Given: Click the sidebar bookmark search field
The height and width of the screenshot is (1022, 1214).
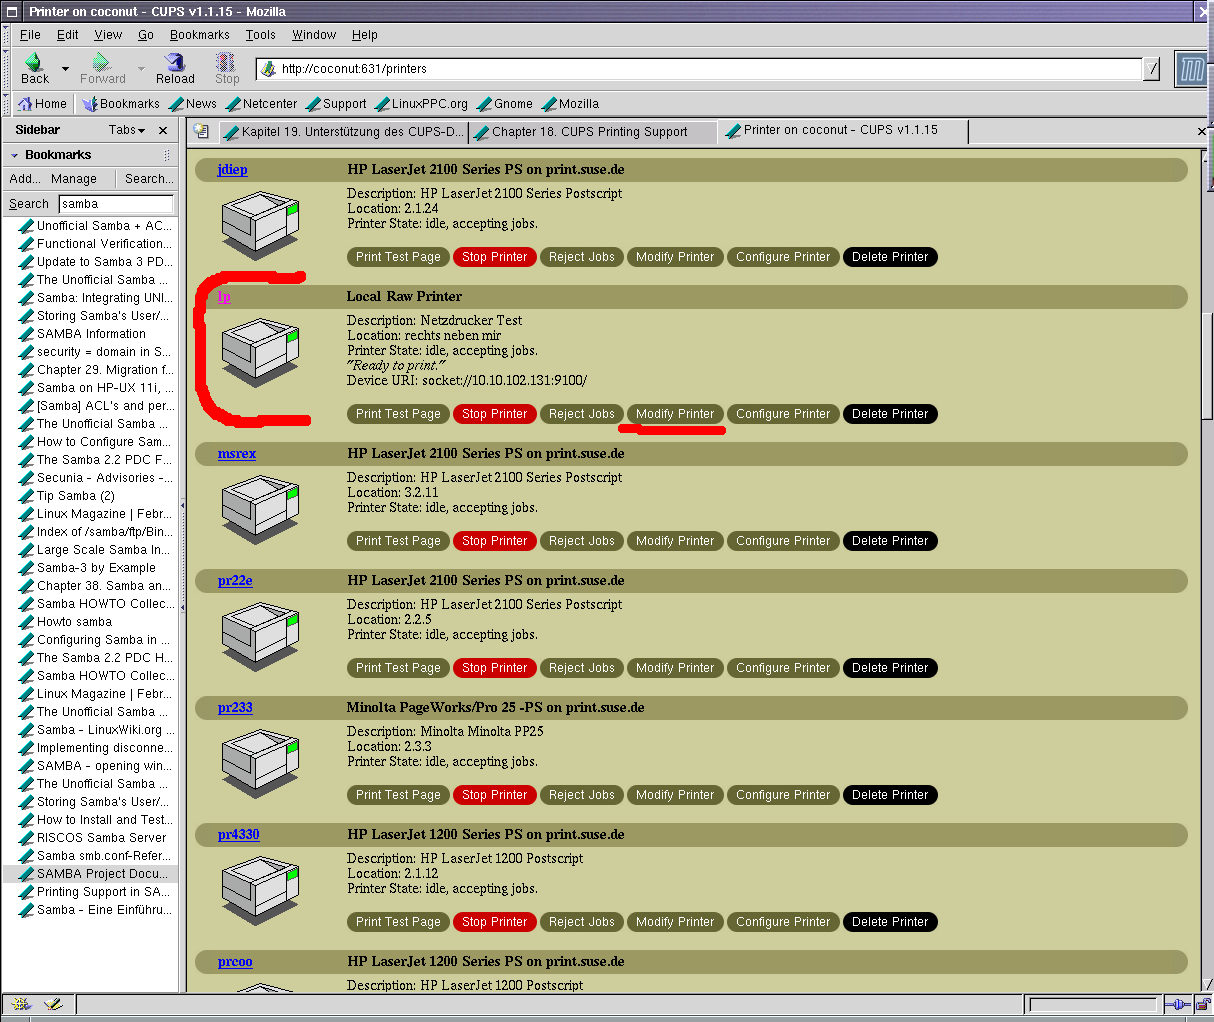Looking at the screenshot, I should [x=115, y=204].
